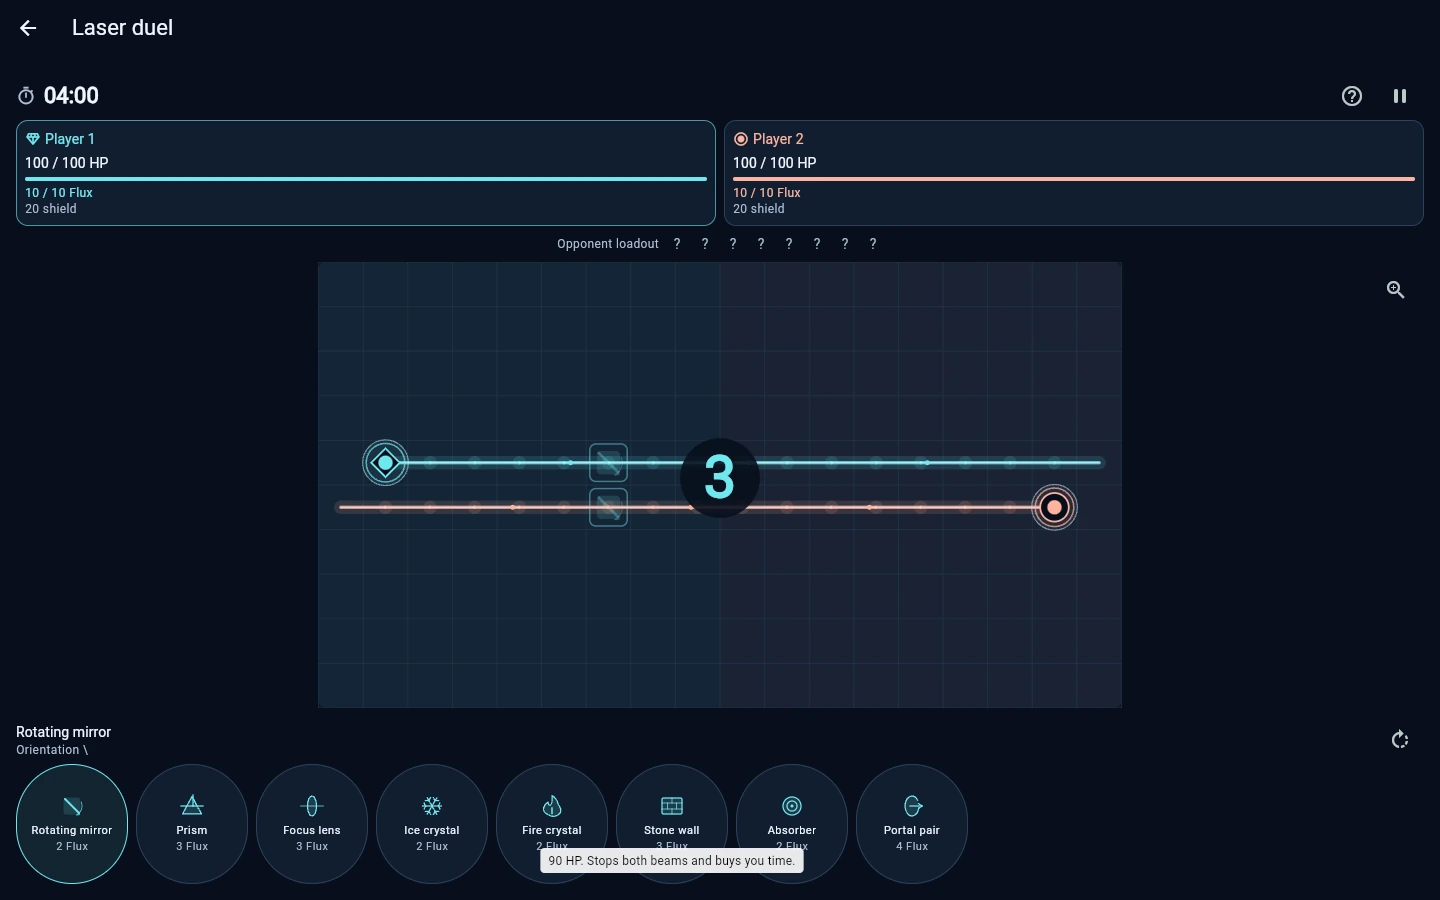Viewport: 1440px width, 900px height.
Task: Click the Player 2 health bar
Action: click(1074, 179)
